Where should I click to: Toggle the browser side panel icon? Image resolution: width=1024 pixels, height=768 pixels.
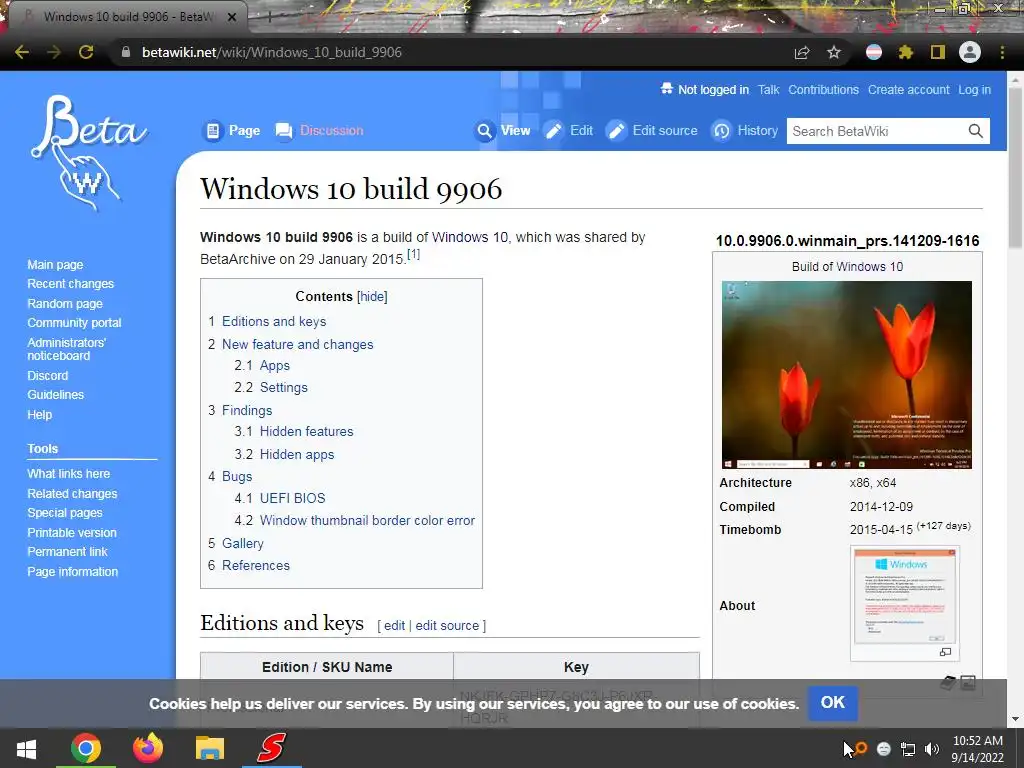click(938, 52)
